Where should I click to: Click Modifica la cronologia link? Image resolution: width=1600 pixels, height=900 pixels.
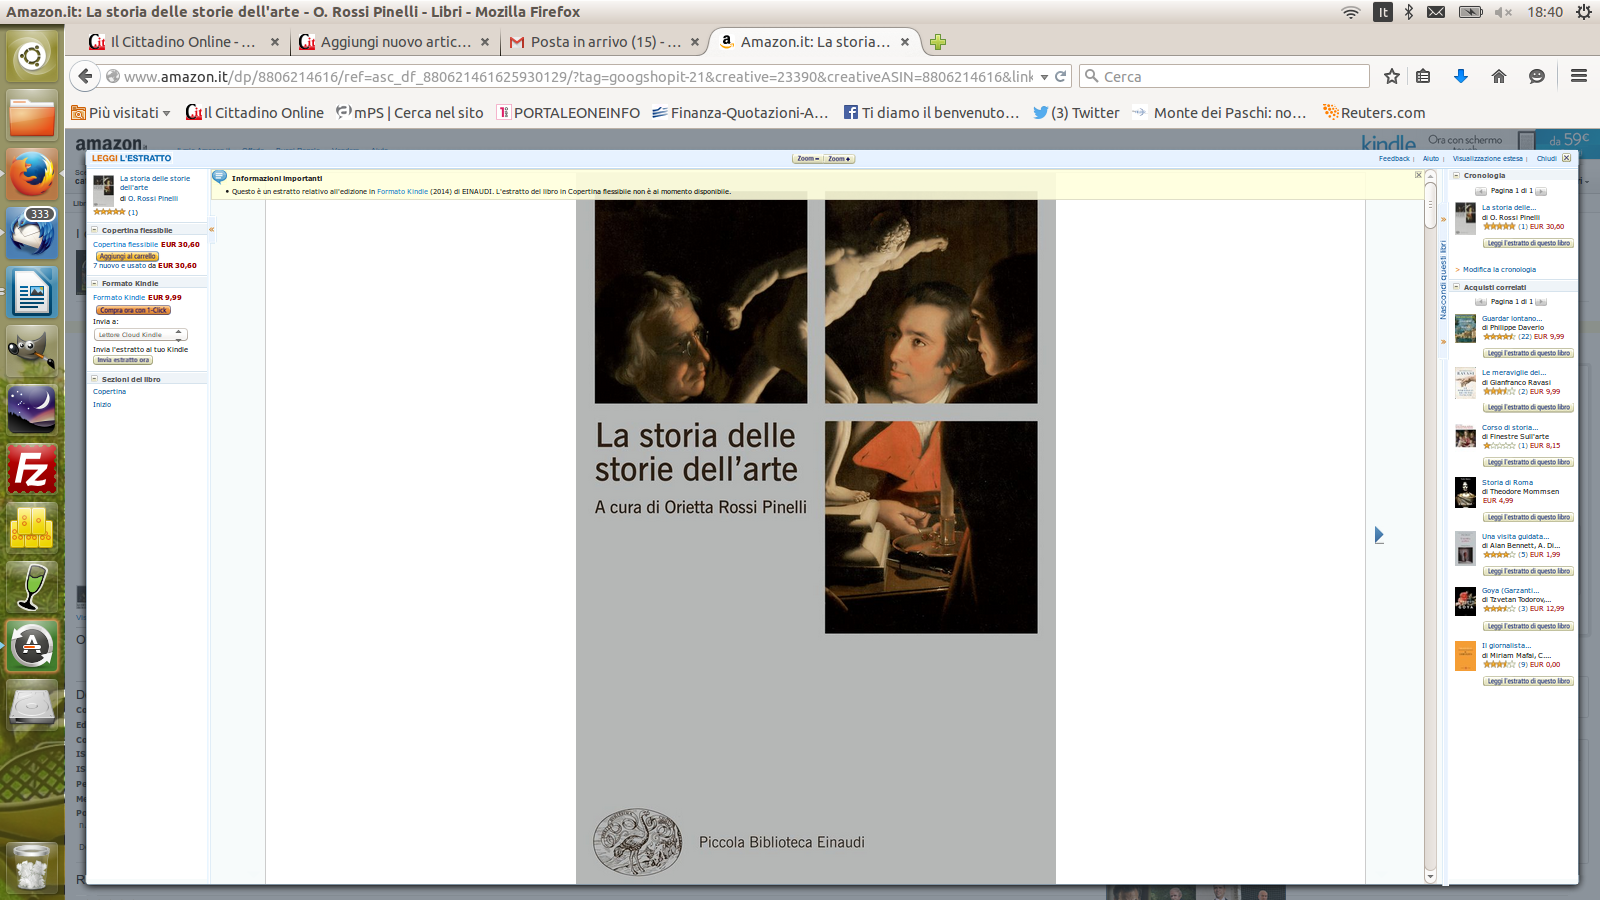(1499, 270)
